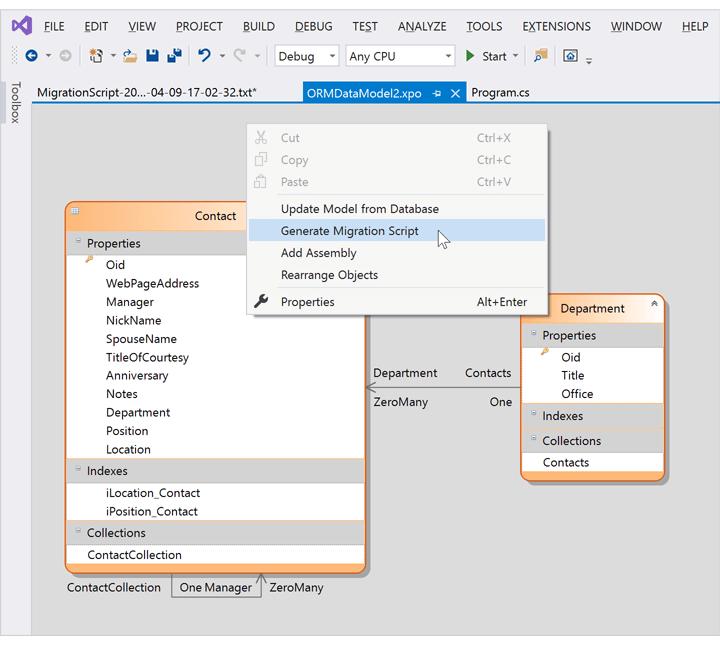The height and width of the screenshot is (645, 720).
Task: Open the BUILD menu
Action: click(x=259, y=27)
